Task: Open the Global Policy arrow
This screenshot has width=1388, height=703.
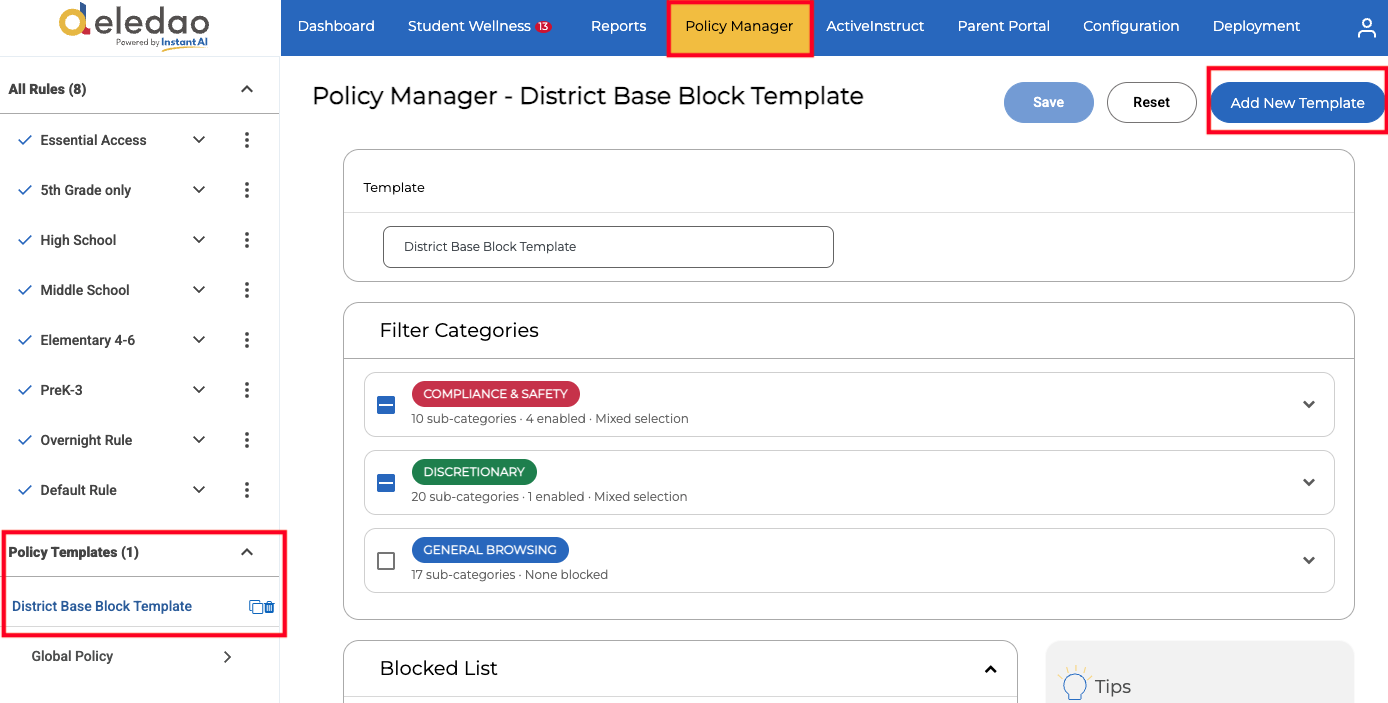Action: coord(227,657)
